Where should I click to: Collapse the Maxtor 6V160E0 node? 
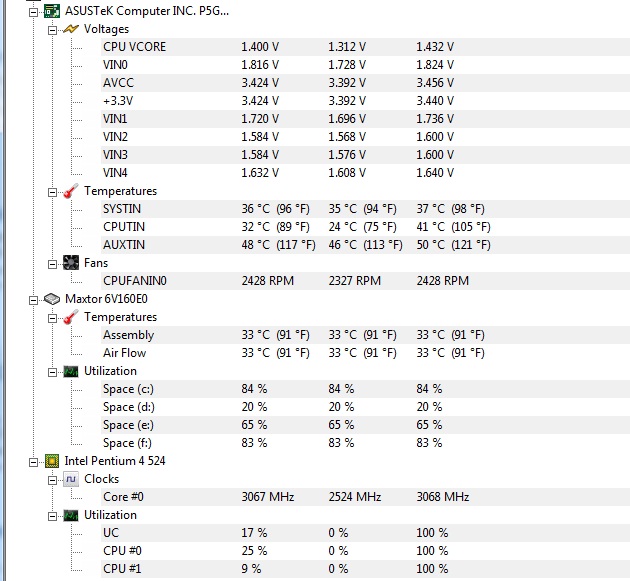(34, 299)
